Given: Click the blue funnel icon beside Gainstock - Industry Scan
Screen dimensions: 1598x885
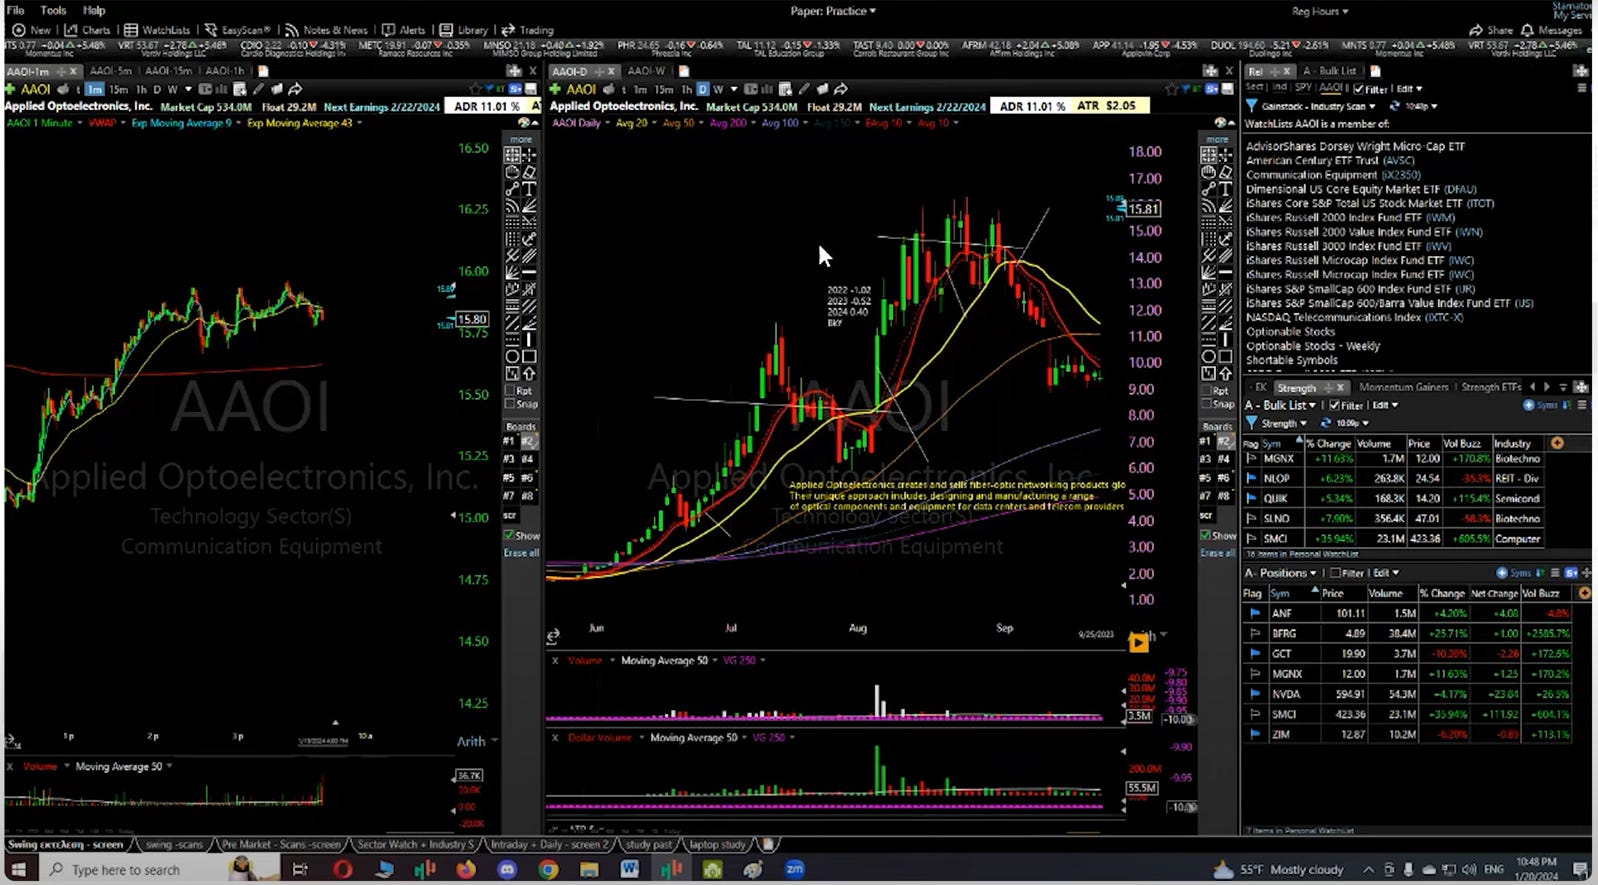Looking at the screenshot, I should 1251,106.
